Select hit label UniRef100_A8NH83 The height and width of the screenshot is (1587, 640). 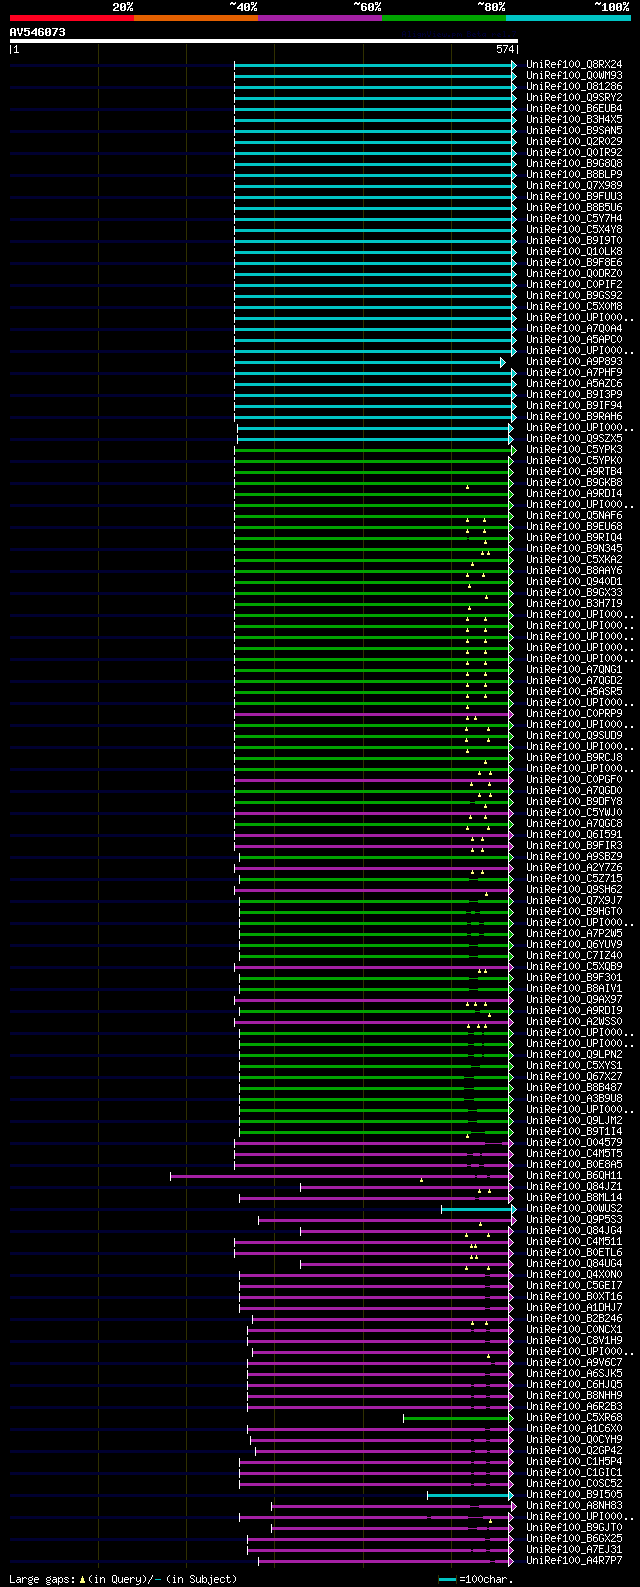click(576, 1505)
